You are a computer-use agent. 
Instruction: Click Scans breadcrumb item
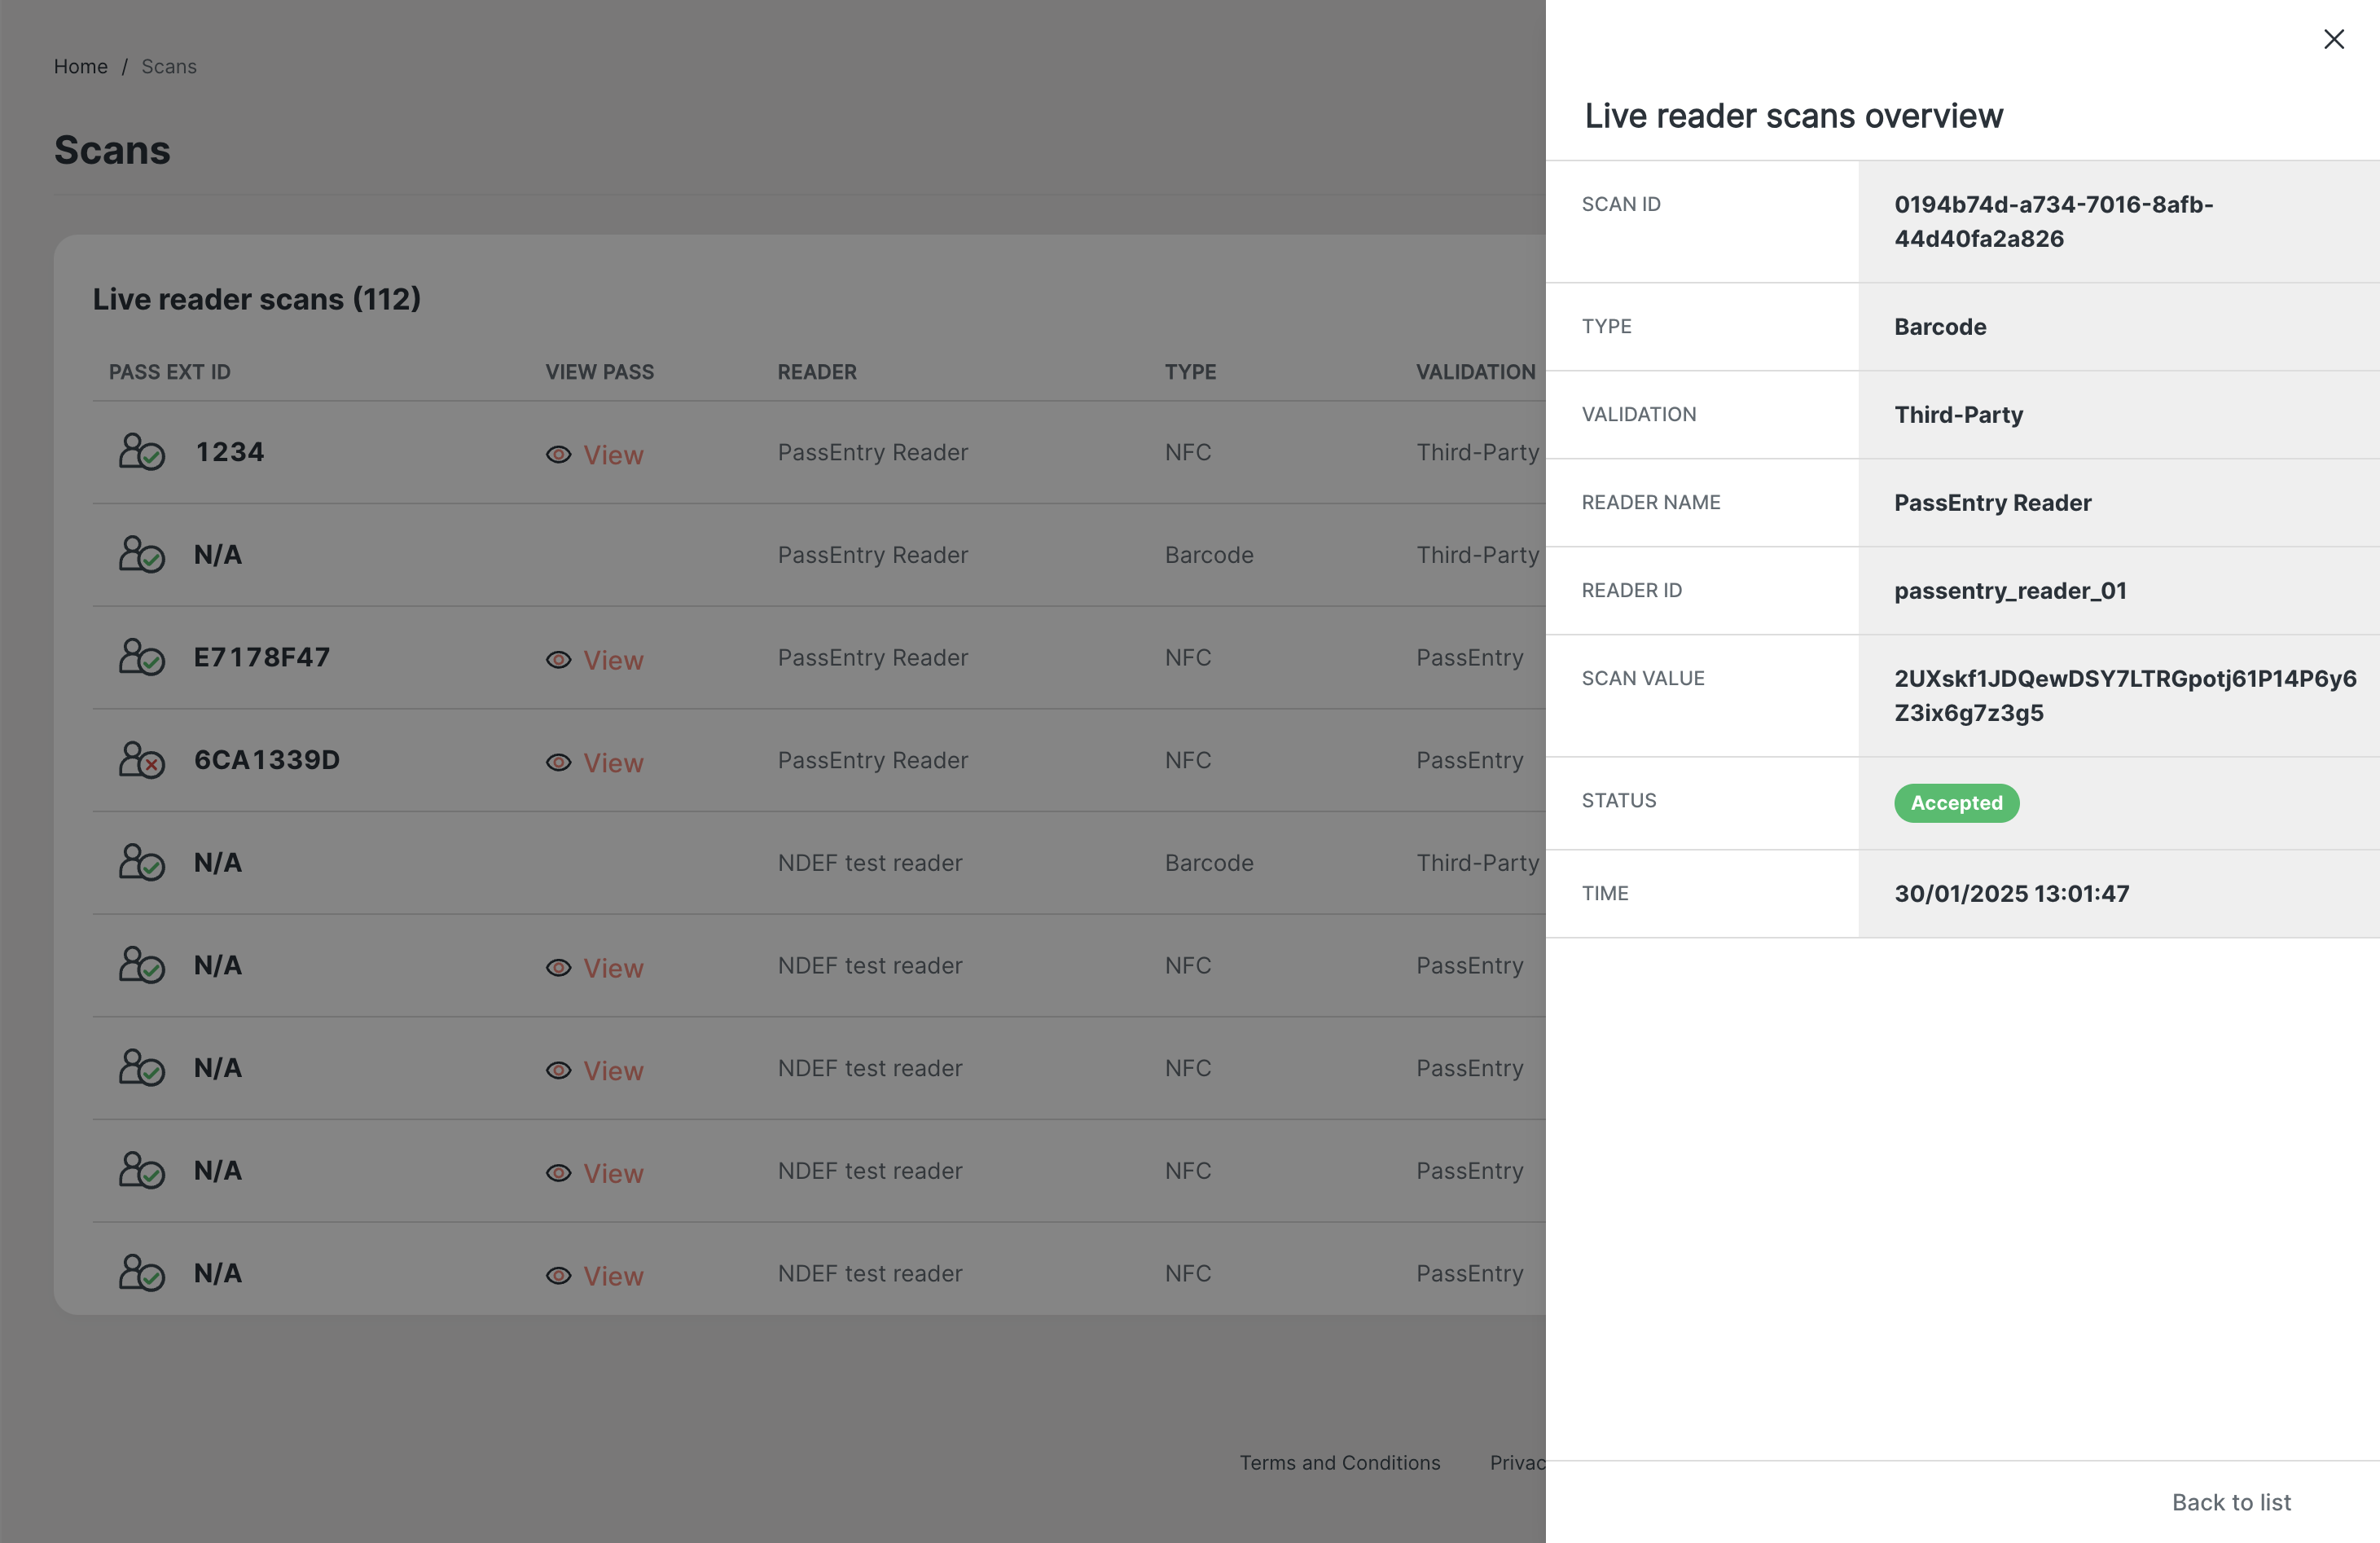(168, 66)
